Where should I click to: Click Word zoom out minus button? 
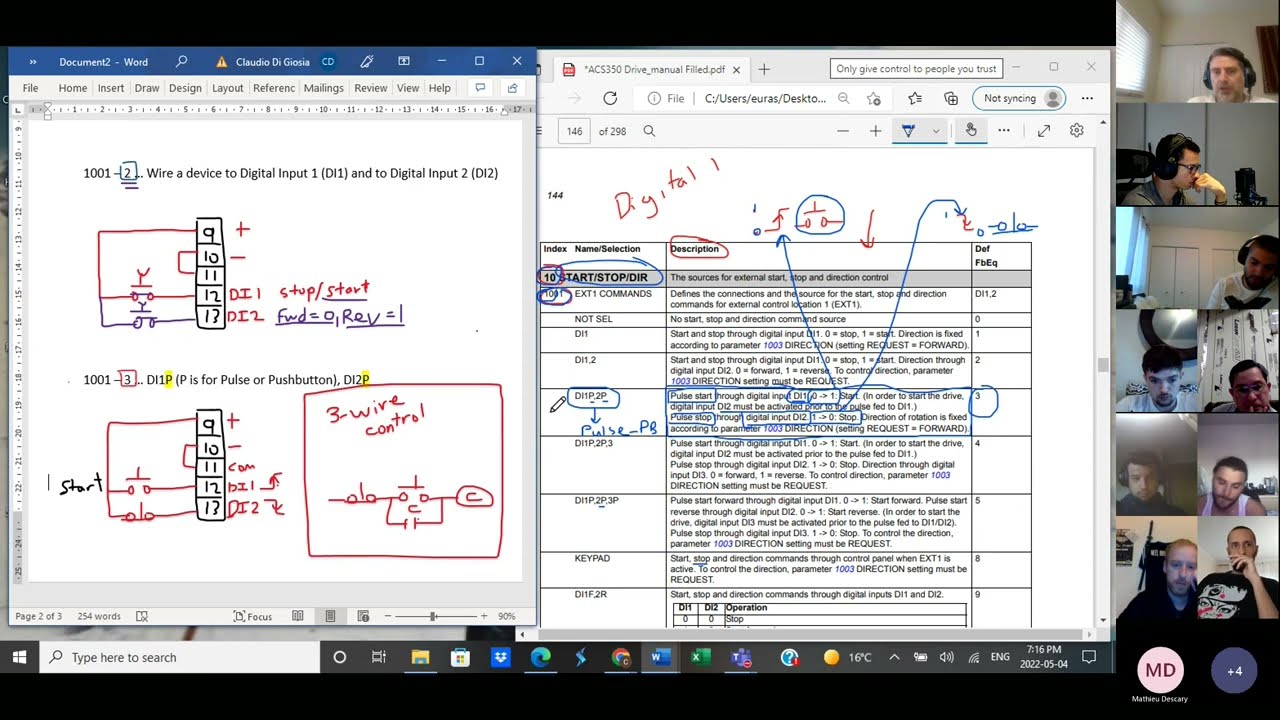(388, 616)
